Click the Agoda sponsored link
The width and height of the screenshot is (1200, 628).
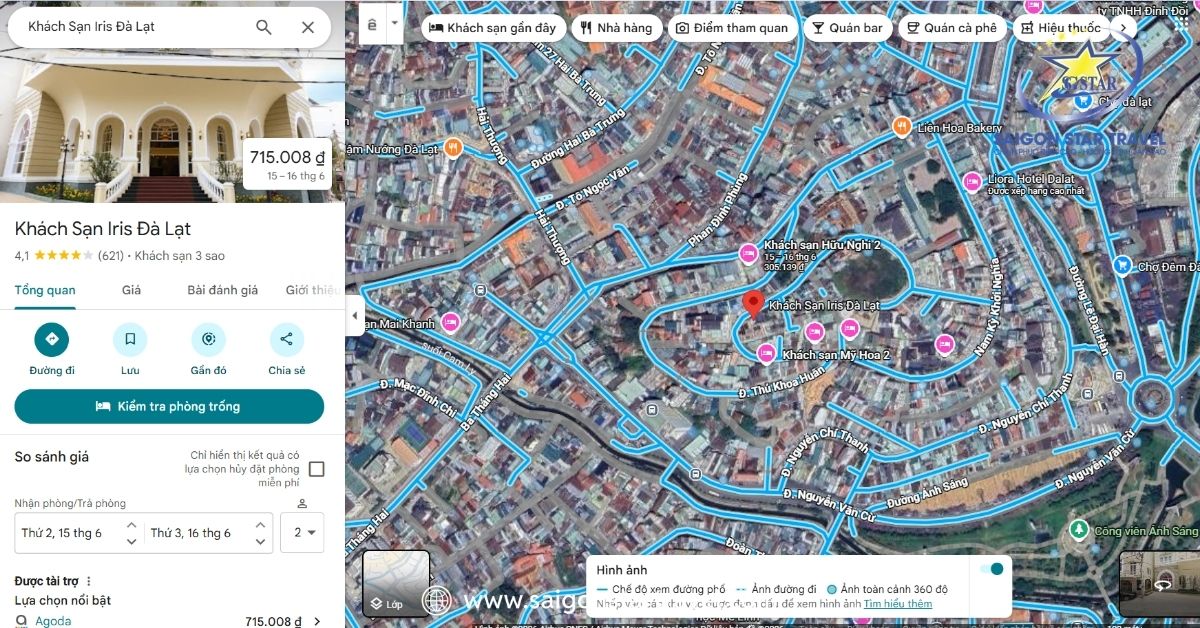[x=53, y=621]
